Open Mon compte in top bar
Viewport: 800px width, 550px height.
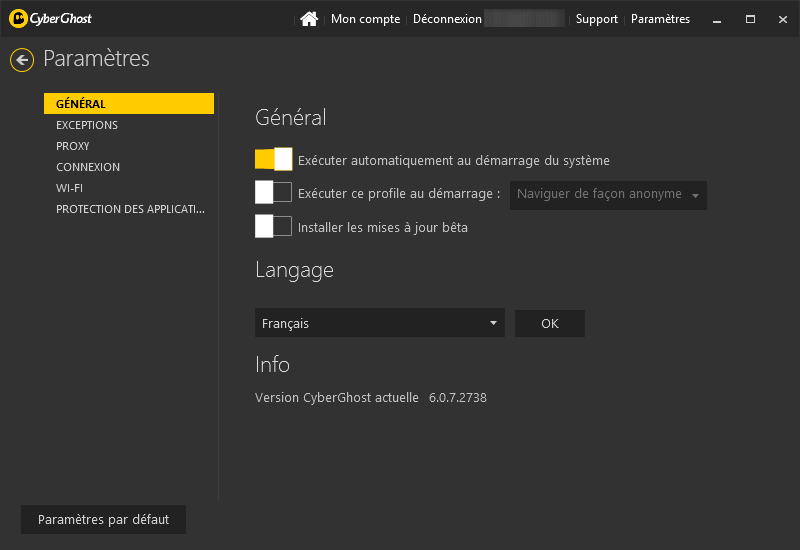pos(365,19)
